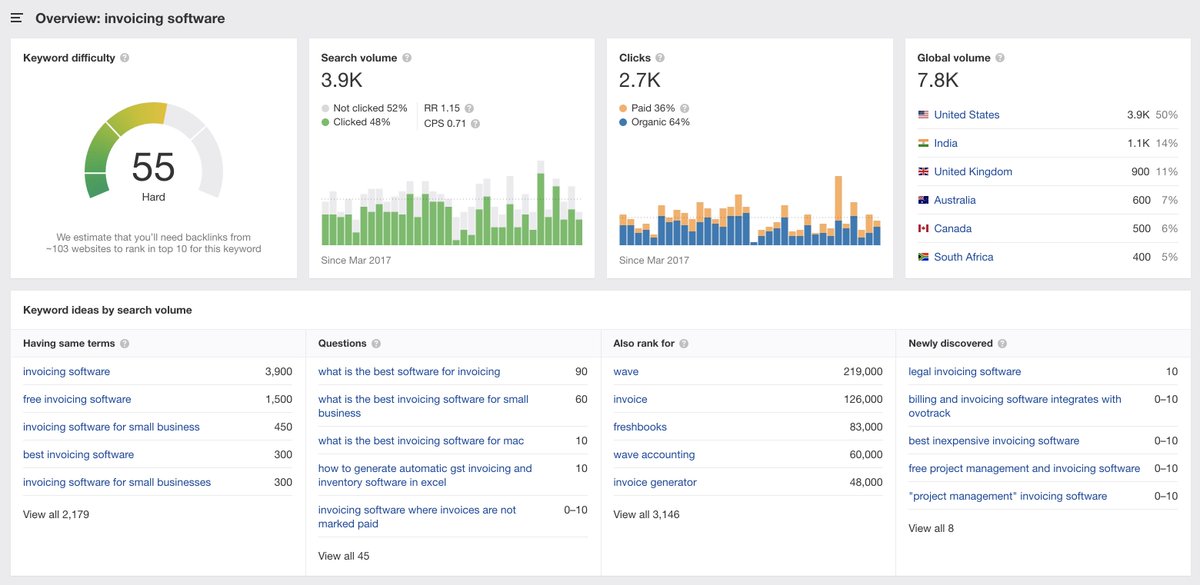The height and width of the screenshot is (585, 1200).
Task: Open the freshbooks keyword link
Action: pyautogui.click(x=640, y=427)
